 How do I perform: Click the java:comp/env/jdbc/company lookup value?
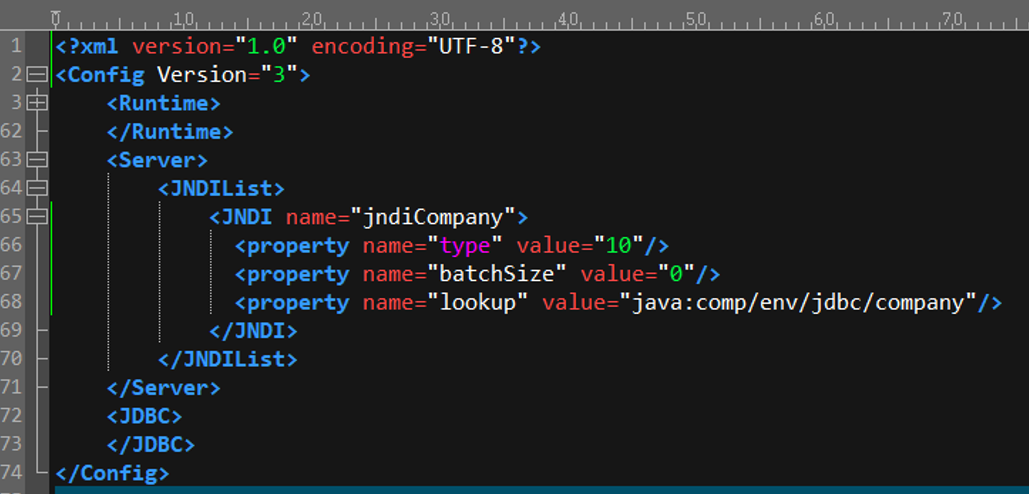[x=798, y=302]
